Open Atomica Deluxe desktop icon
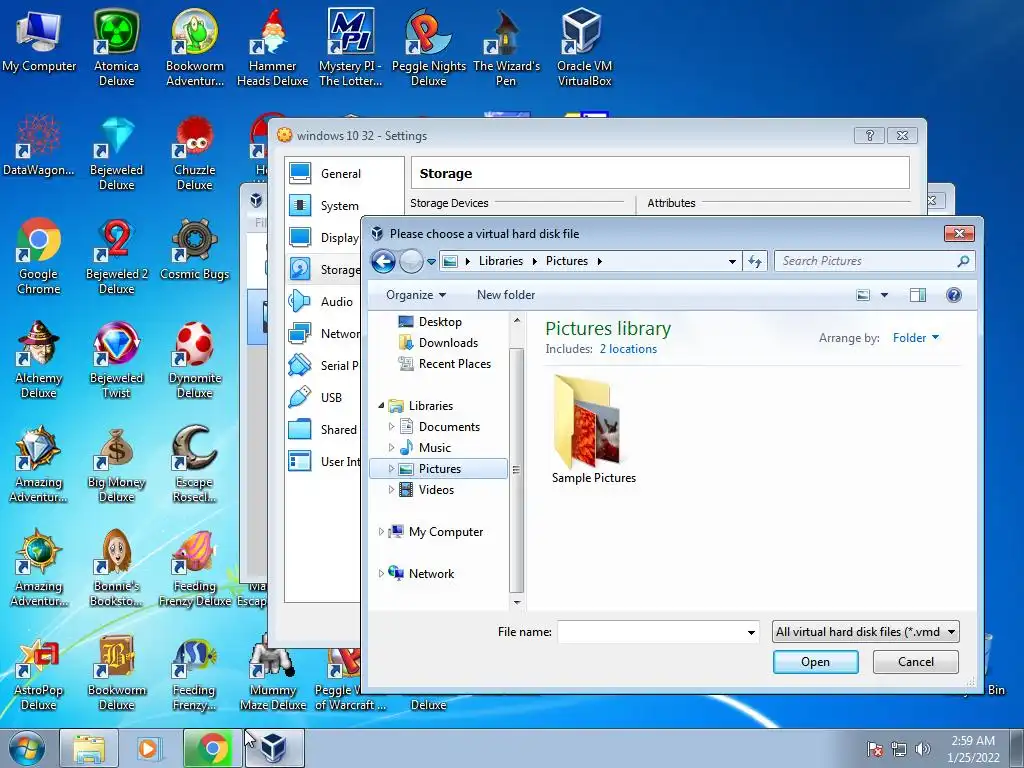This screenshot has width=1024, height=768. pyautogui.click(x=116, y=48)
